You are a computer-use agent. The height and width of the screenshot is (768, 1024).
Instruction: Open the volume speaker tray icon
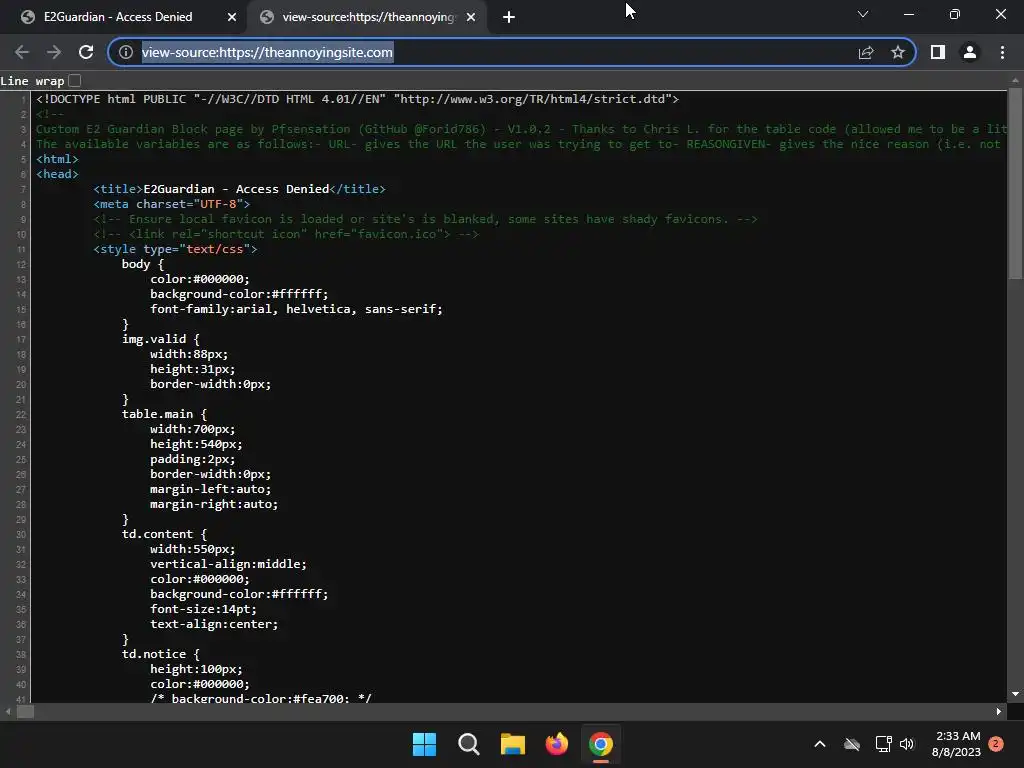click(x=907, y=744)
